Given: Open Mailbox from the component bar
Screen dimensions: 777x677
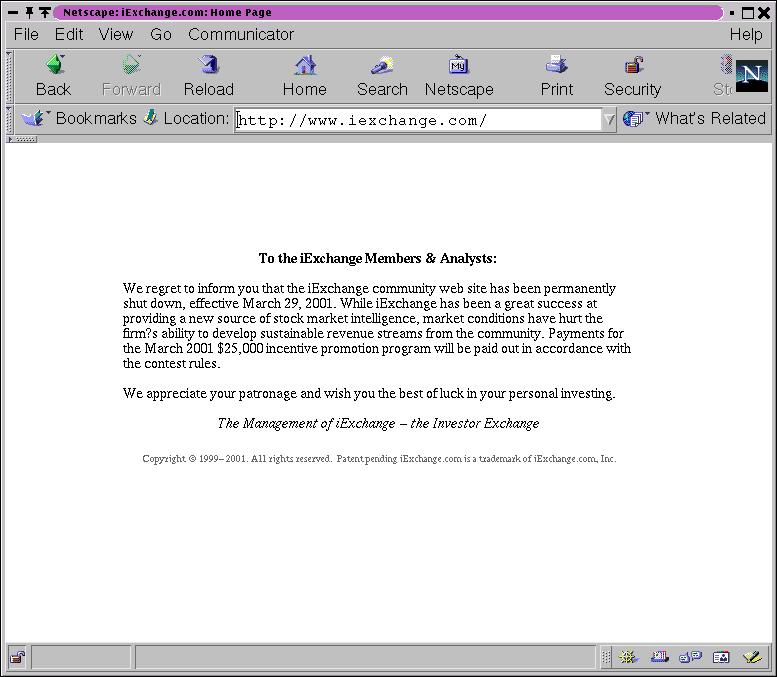Looking at the screenshot, I should [660, 657].
